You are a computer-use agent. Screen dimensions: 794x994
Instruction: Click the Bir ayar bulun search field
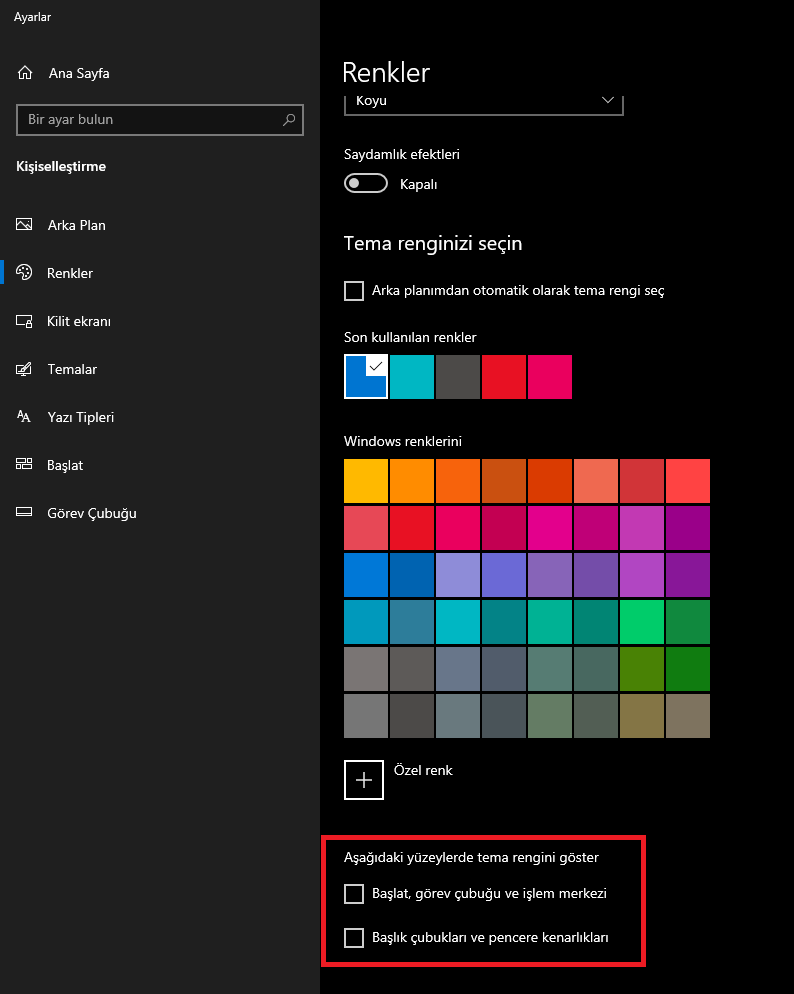click(x=150, y=120)
